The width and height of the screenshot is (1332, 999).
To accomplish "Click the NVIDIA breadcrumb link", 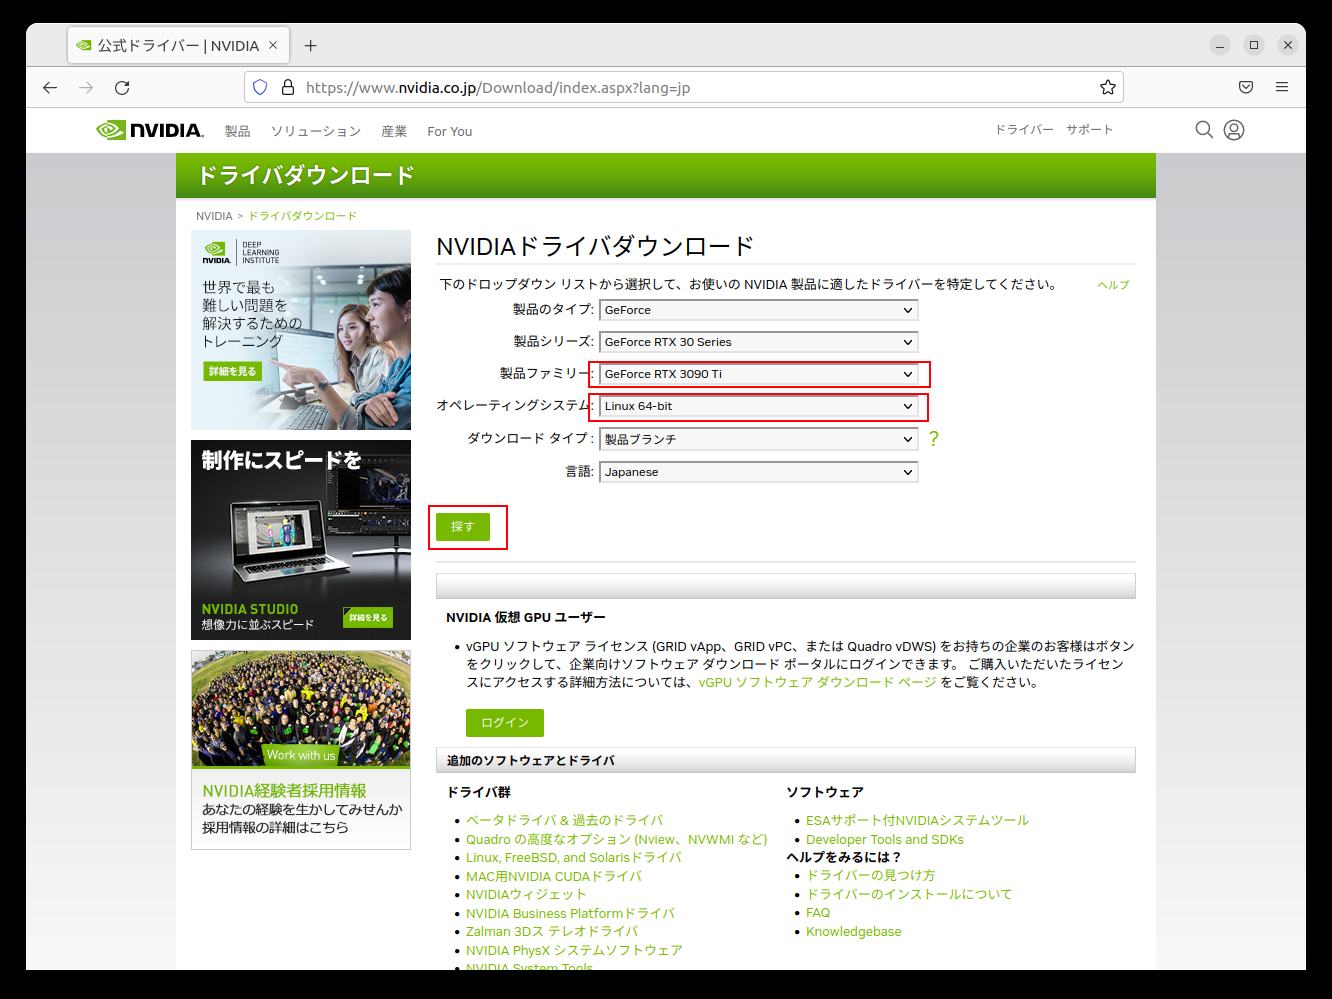I will [214, 216].
